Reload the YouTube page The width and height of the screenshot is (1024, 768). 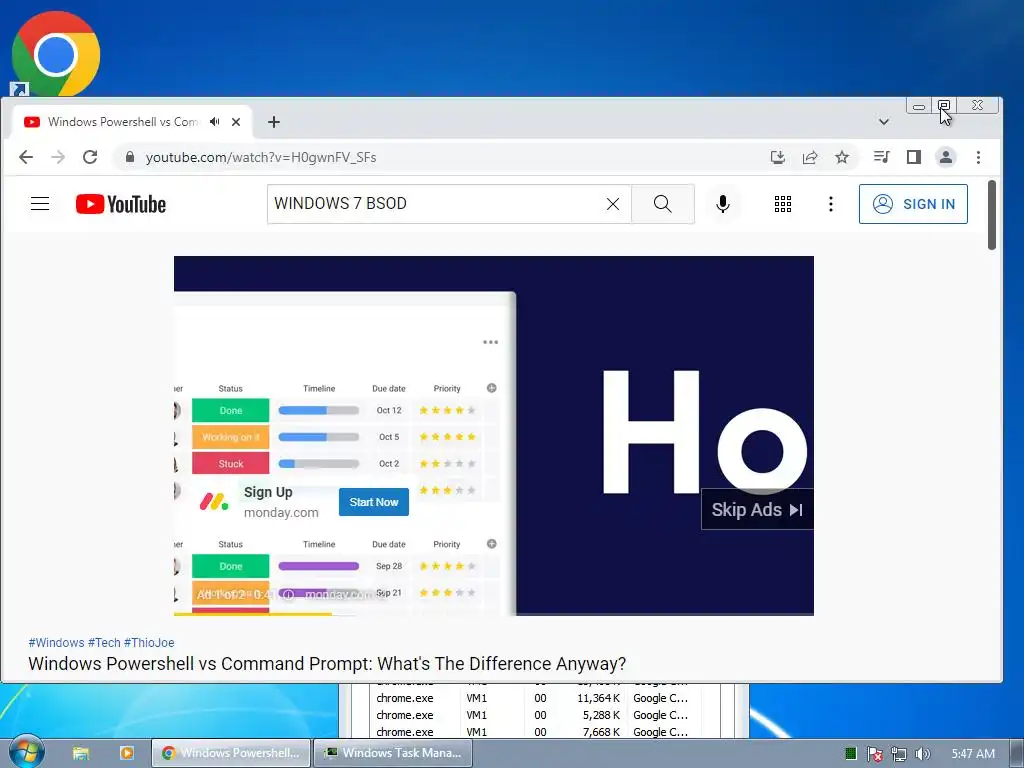pyautogui.click(x=90, y=157)
